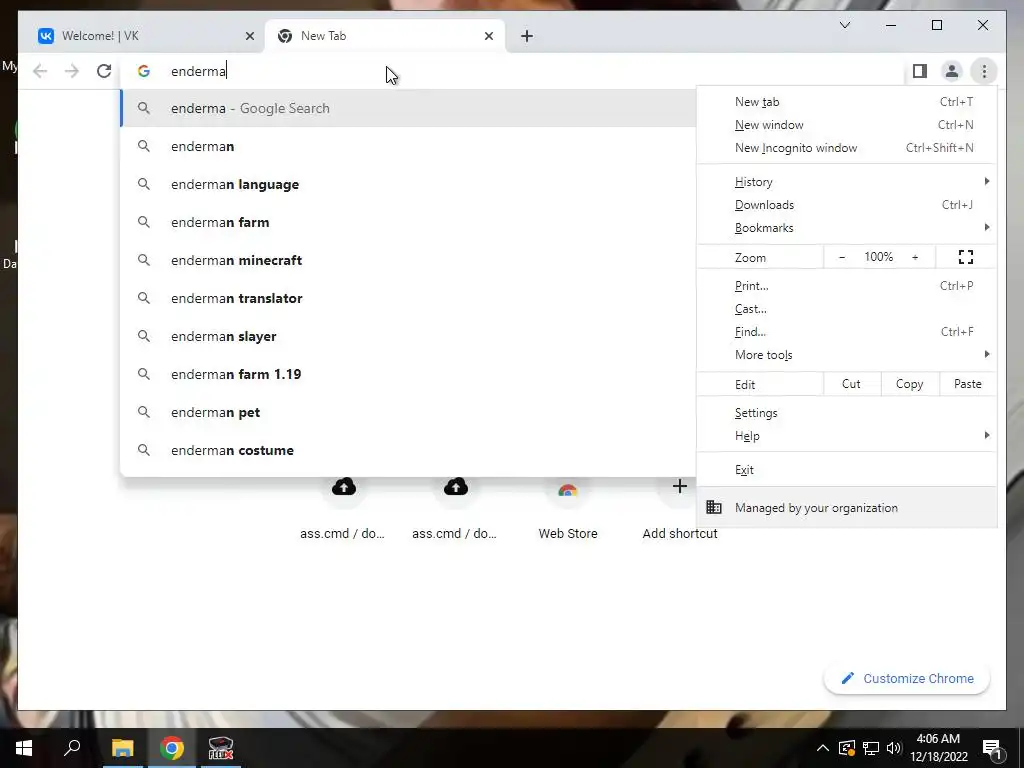Choose New window from the menu
Image resolution: width=1024 pixels, height=768 pixels.
(x=847, y=125)
